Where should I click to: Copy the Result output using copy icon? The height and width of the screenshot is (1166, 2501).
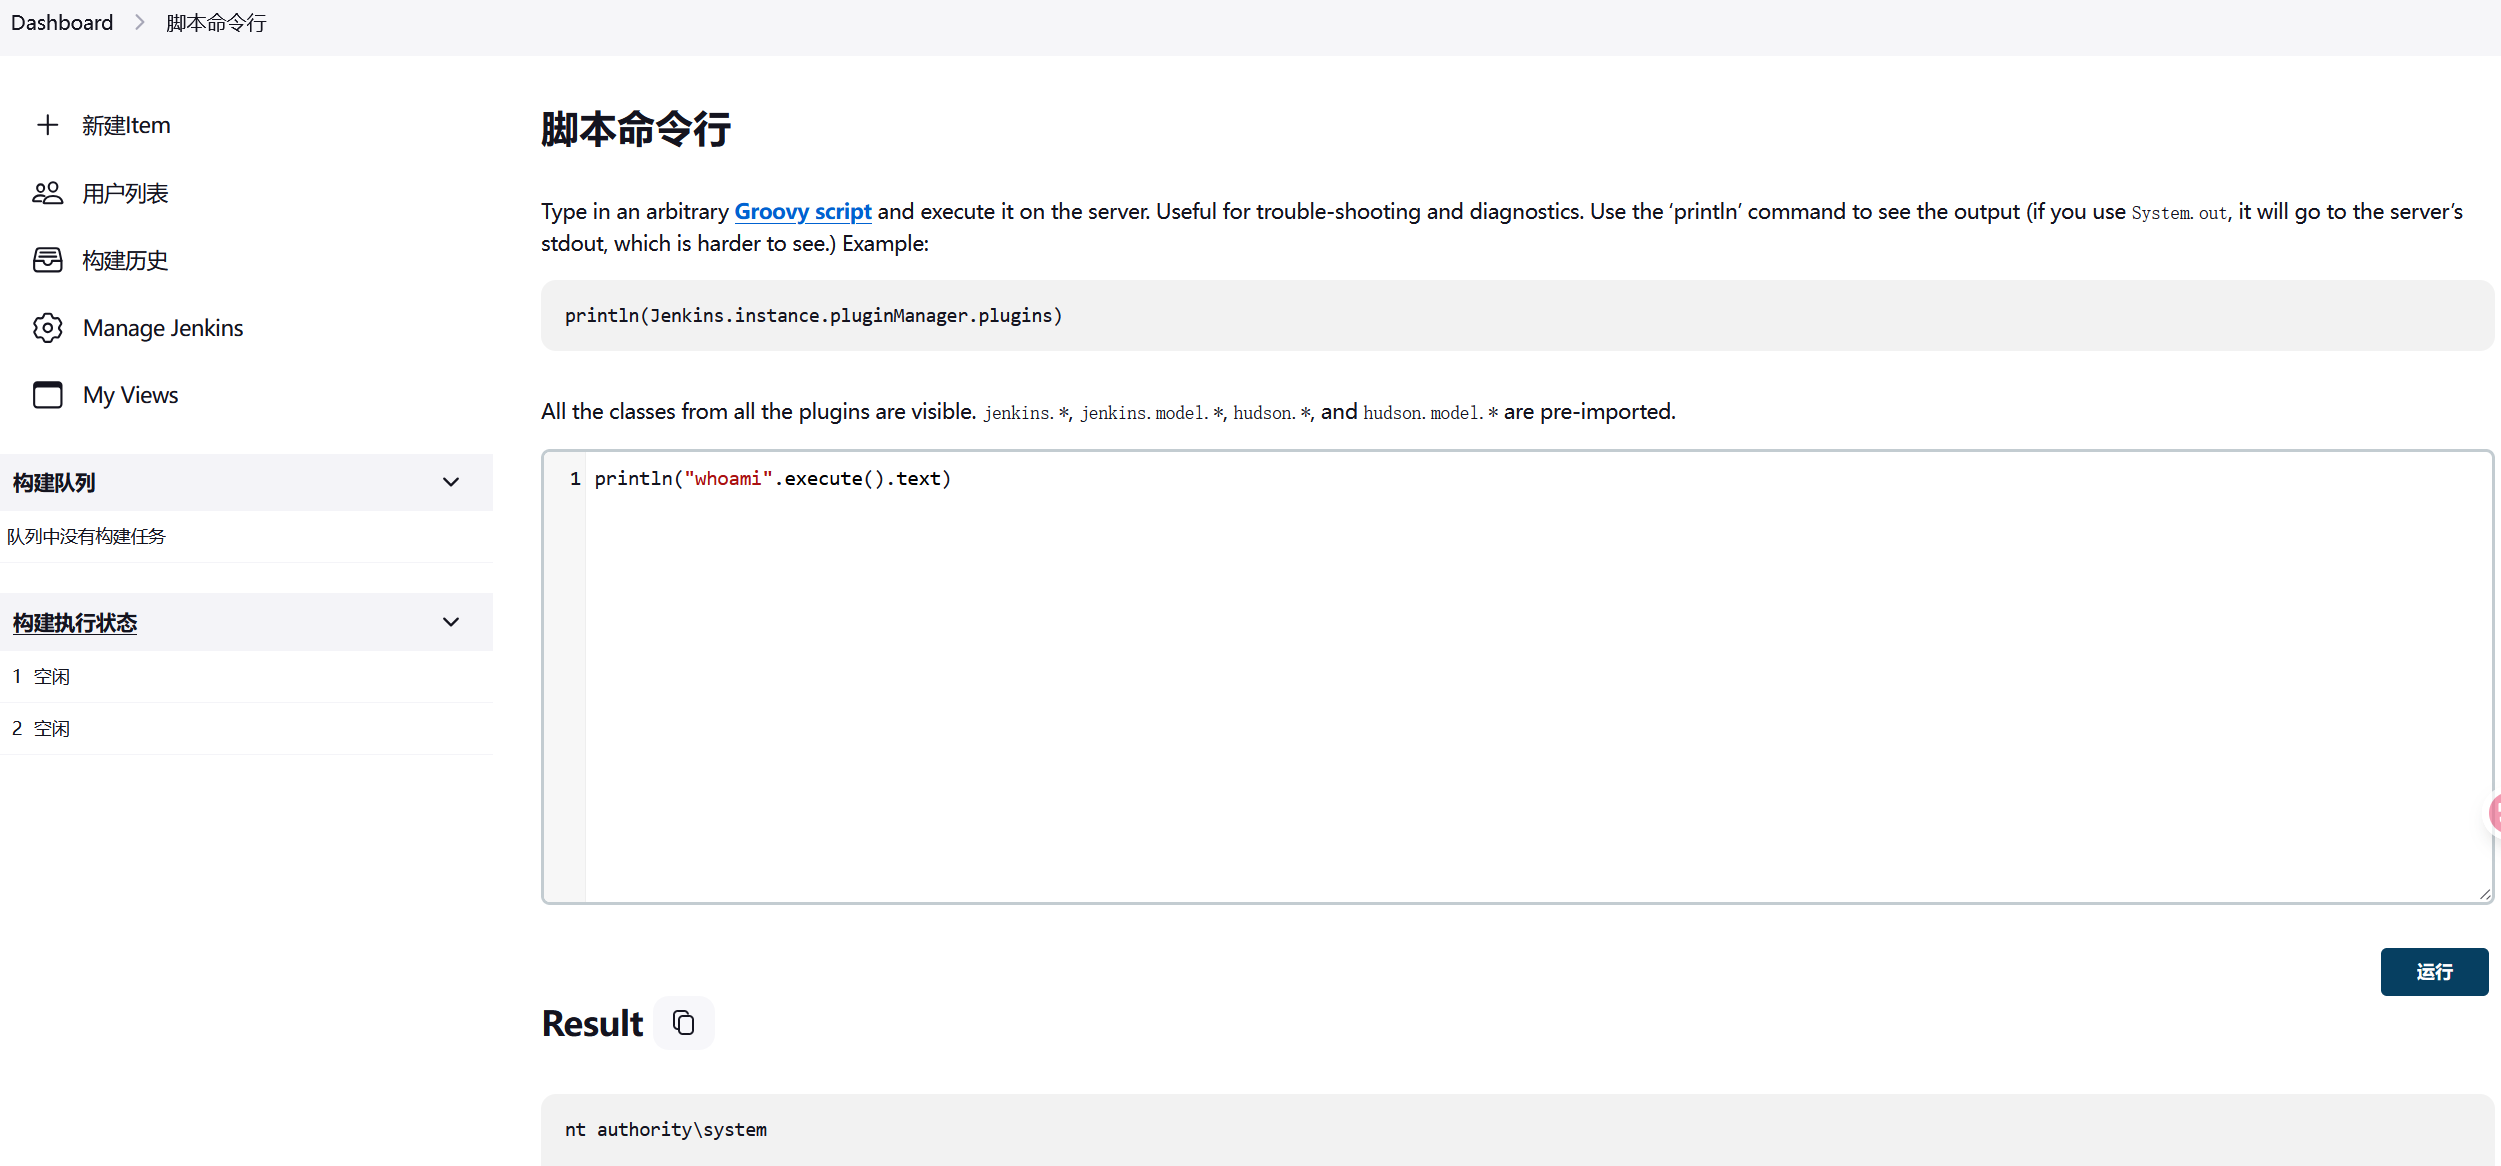(683, 1022)
